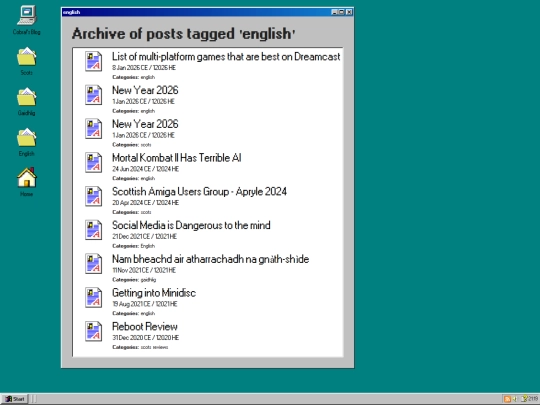Open the New Year 2026 post categorized english

click(x=145, y=90)
